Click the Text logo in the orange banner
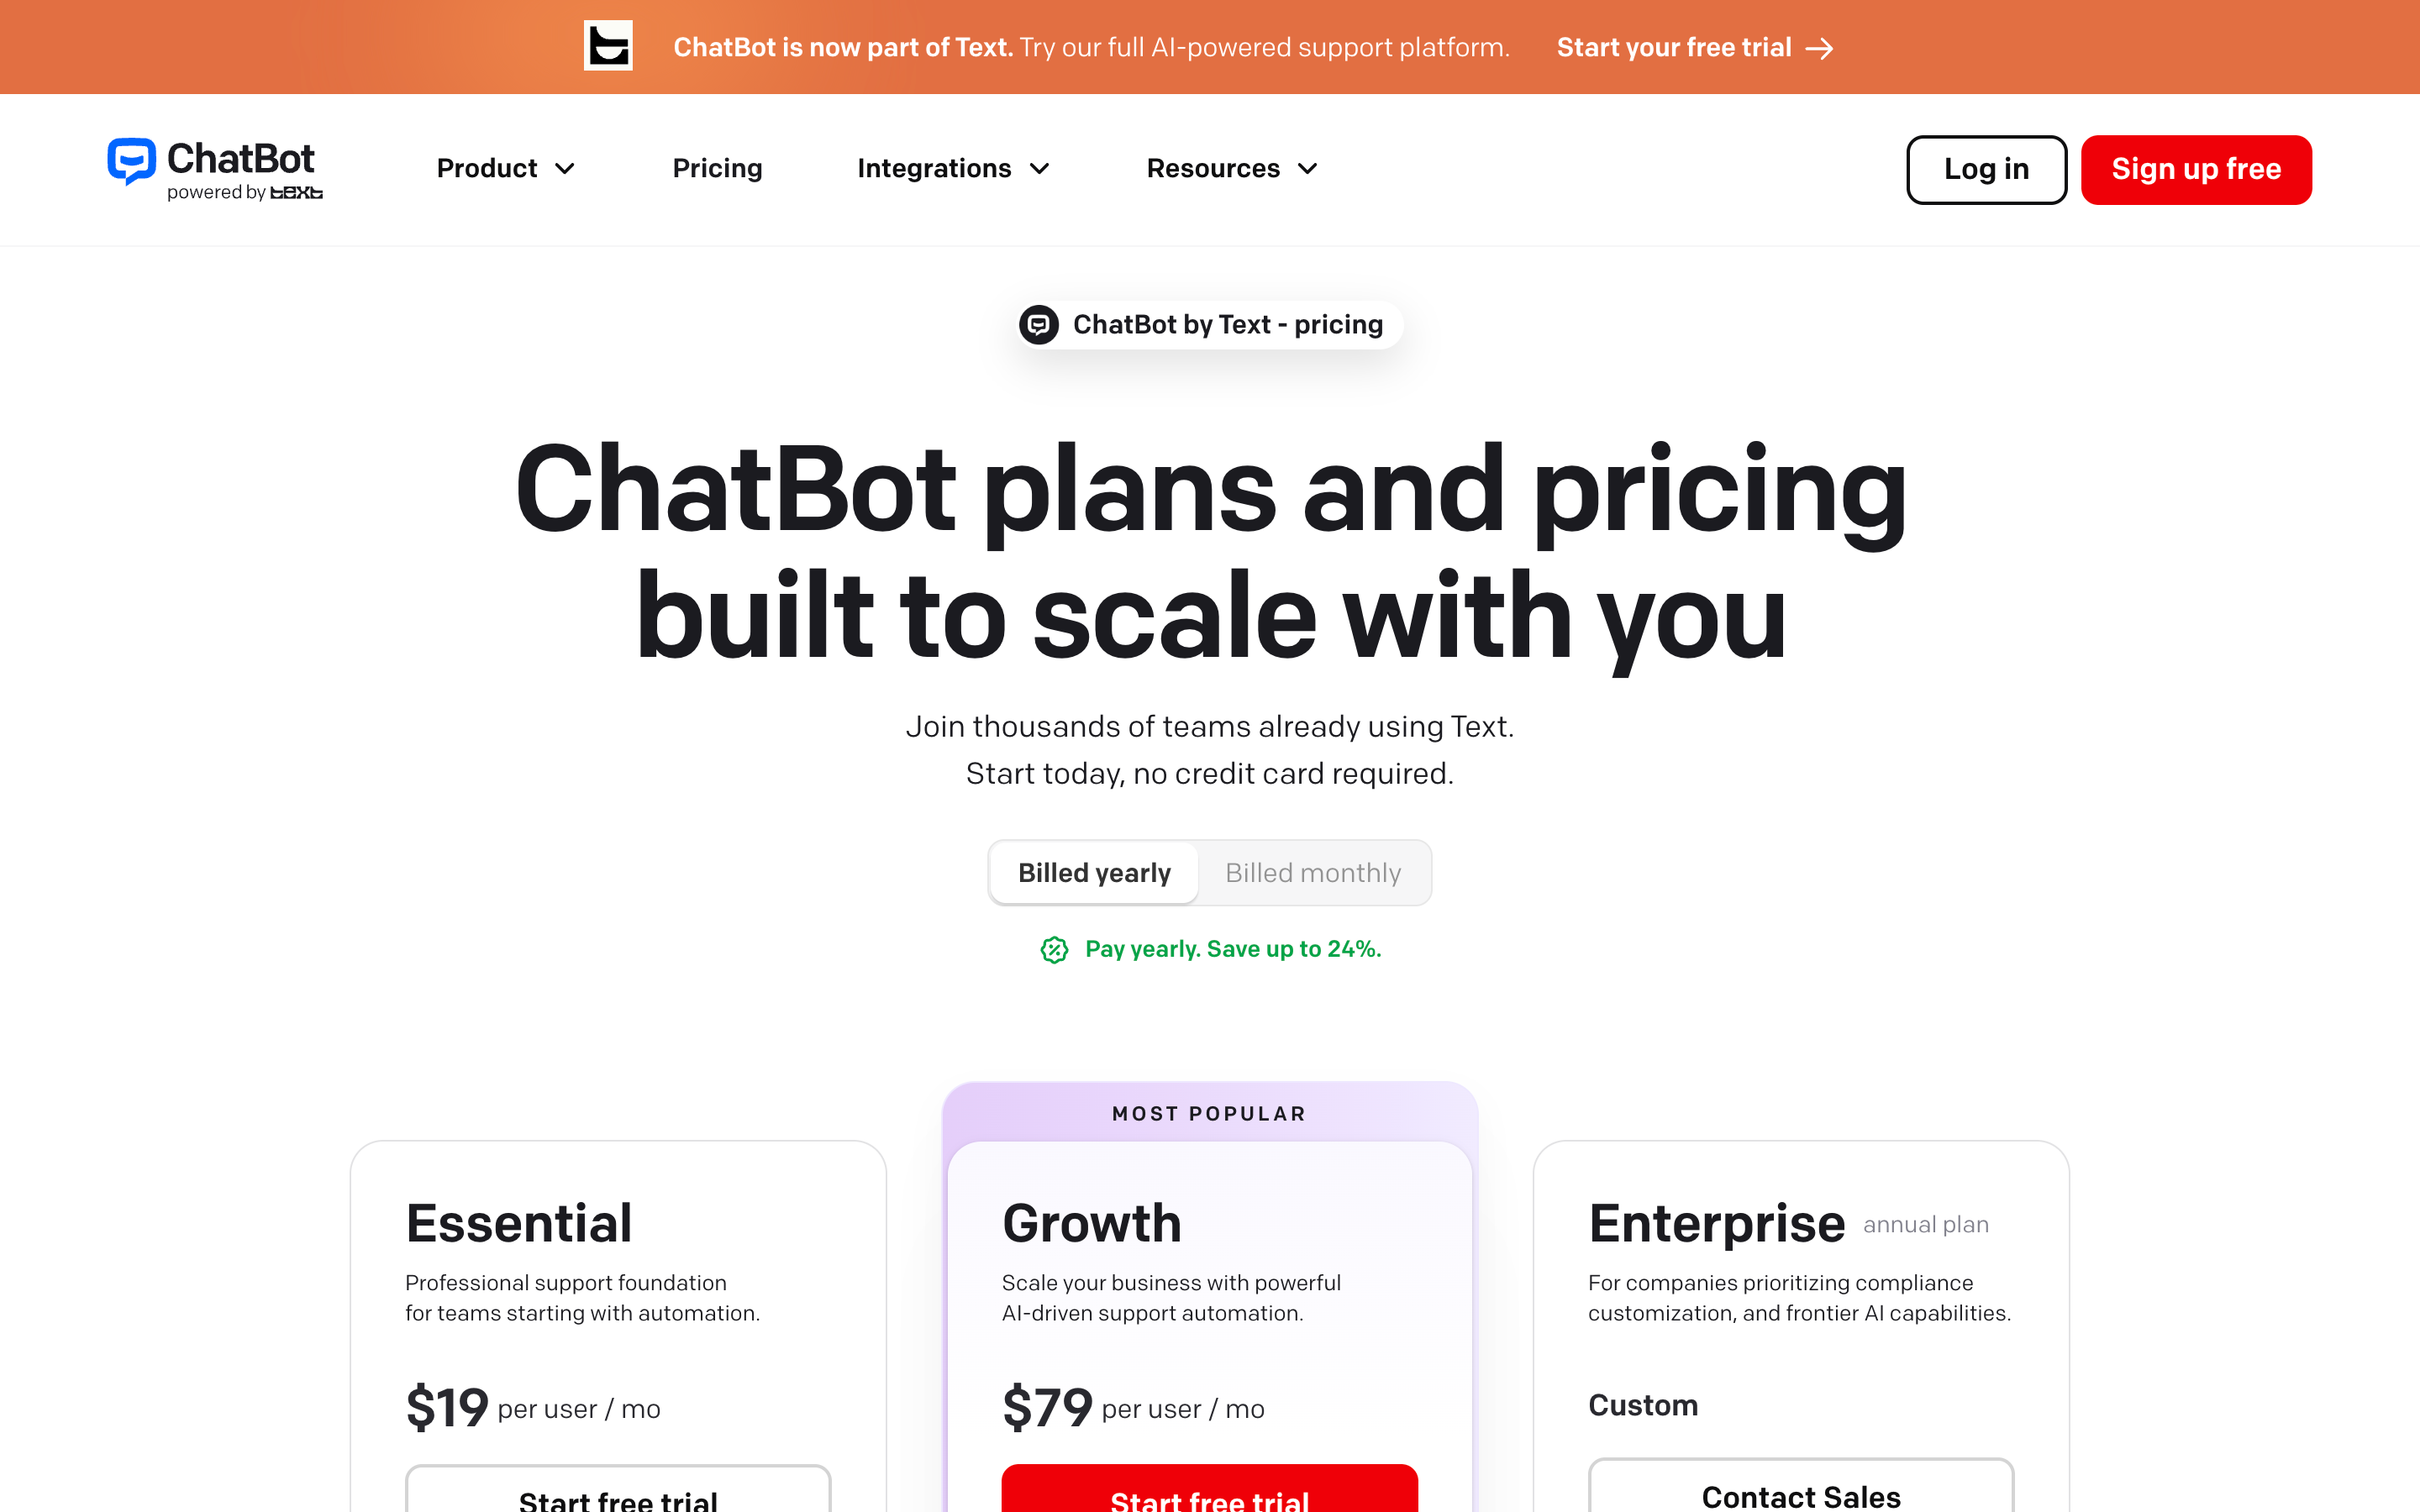 (607, 46)
